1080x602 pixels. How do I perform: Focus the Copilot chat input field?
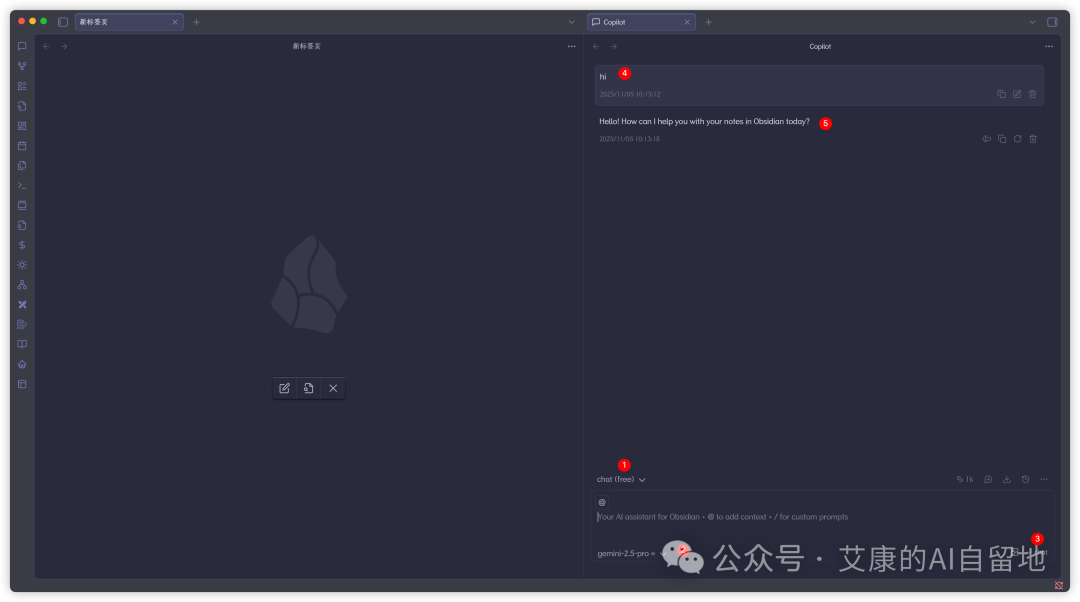822,517
